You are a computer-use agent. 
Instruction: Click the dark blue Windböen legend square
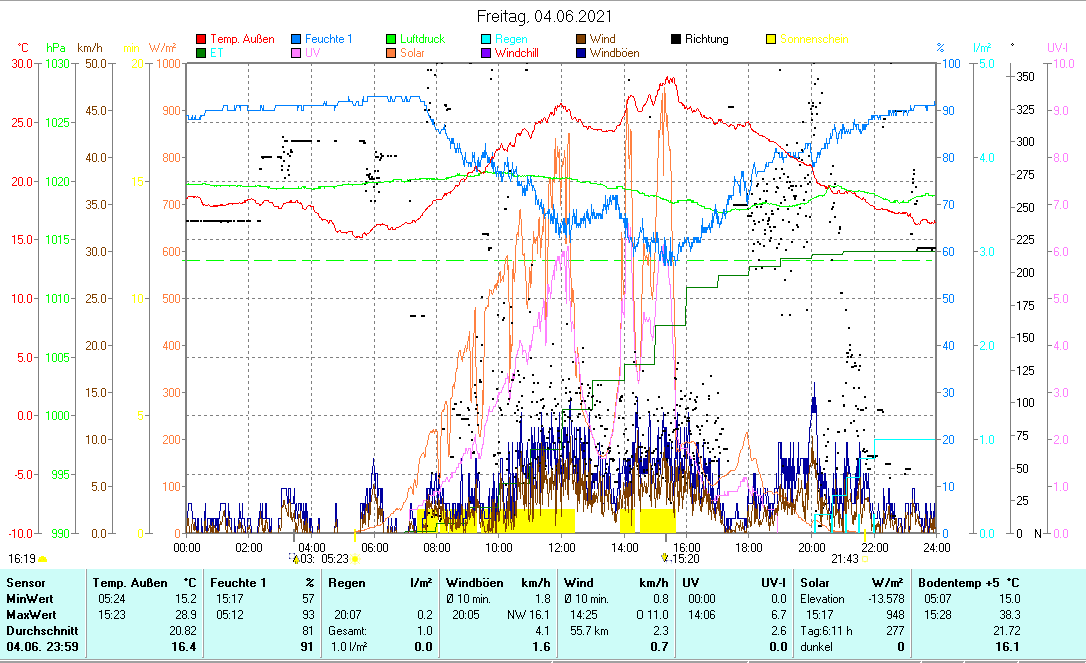click(580, 53)
